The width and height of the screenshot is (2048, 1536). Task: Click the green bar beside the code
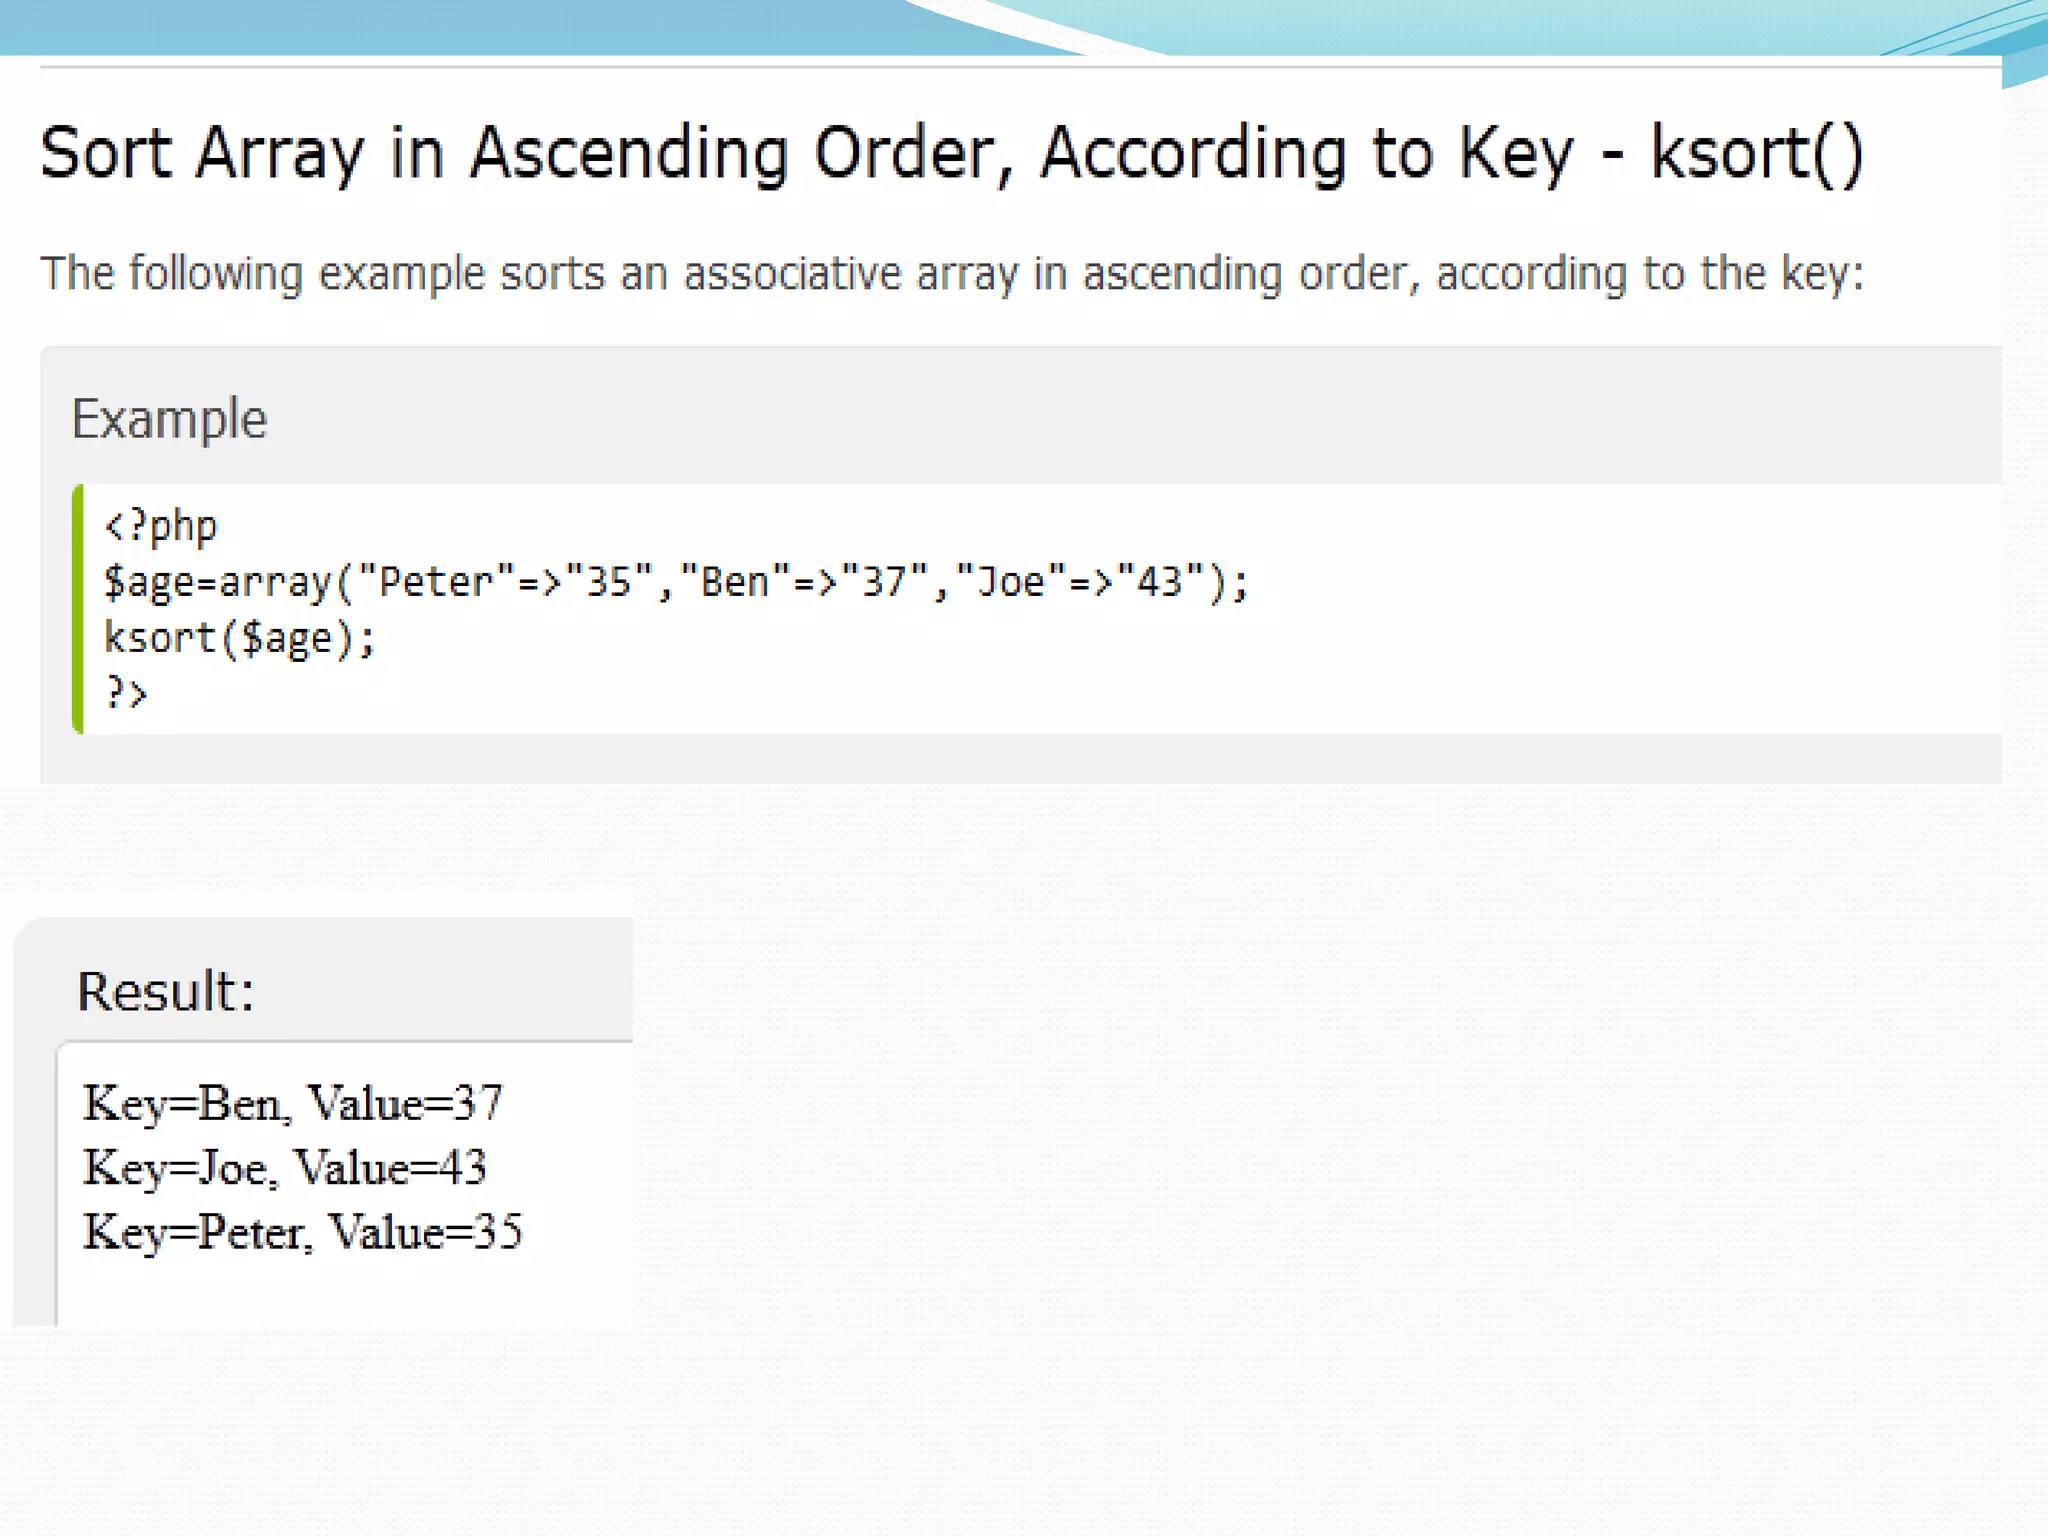coord(78,608)
